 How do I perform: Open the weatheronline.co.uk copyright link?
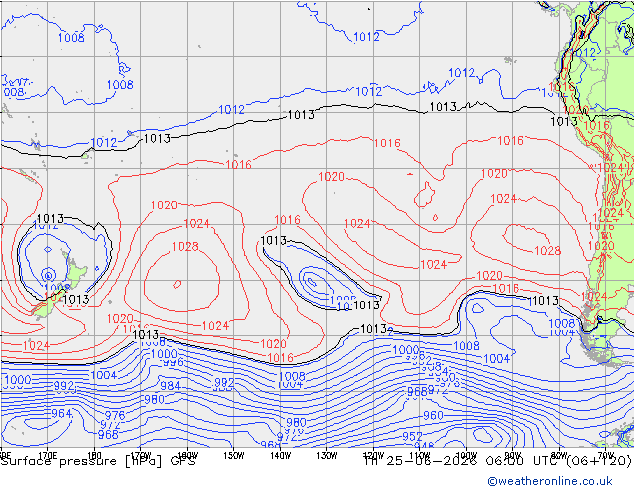click(x=550, y=481)
